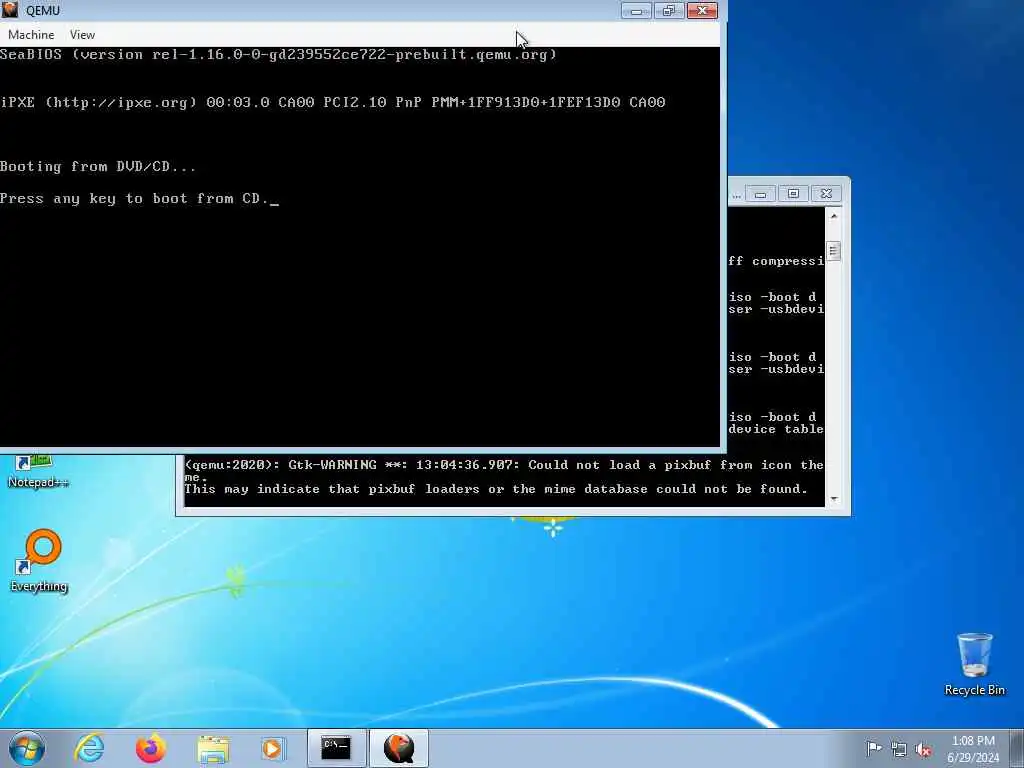Click the Show desktop button
Screen dimensions: 1024x768
click(1017, 748)
